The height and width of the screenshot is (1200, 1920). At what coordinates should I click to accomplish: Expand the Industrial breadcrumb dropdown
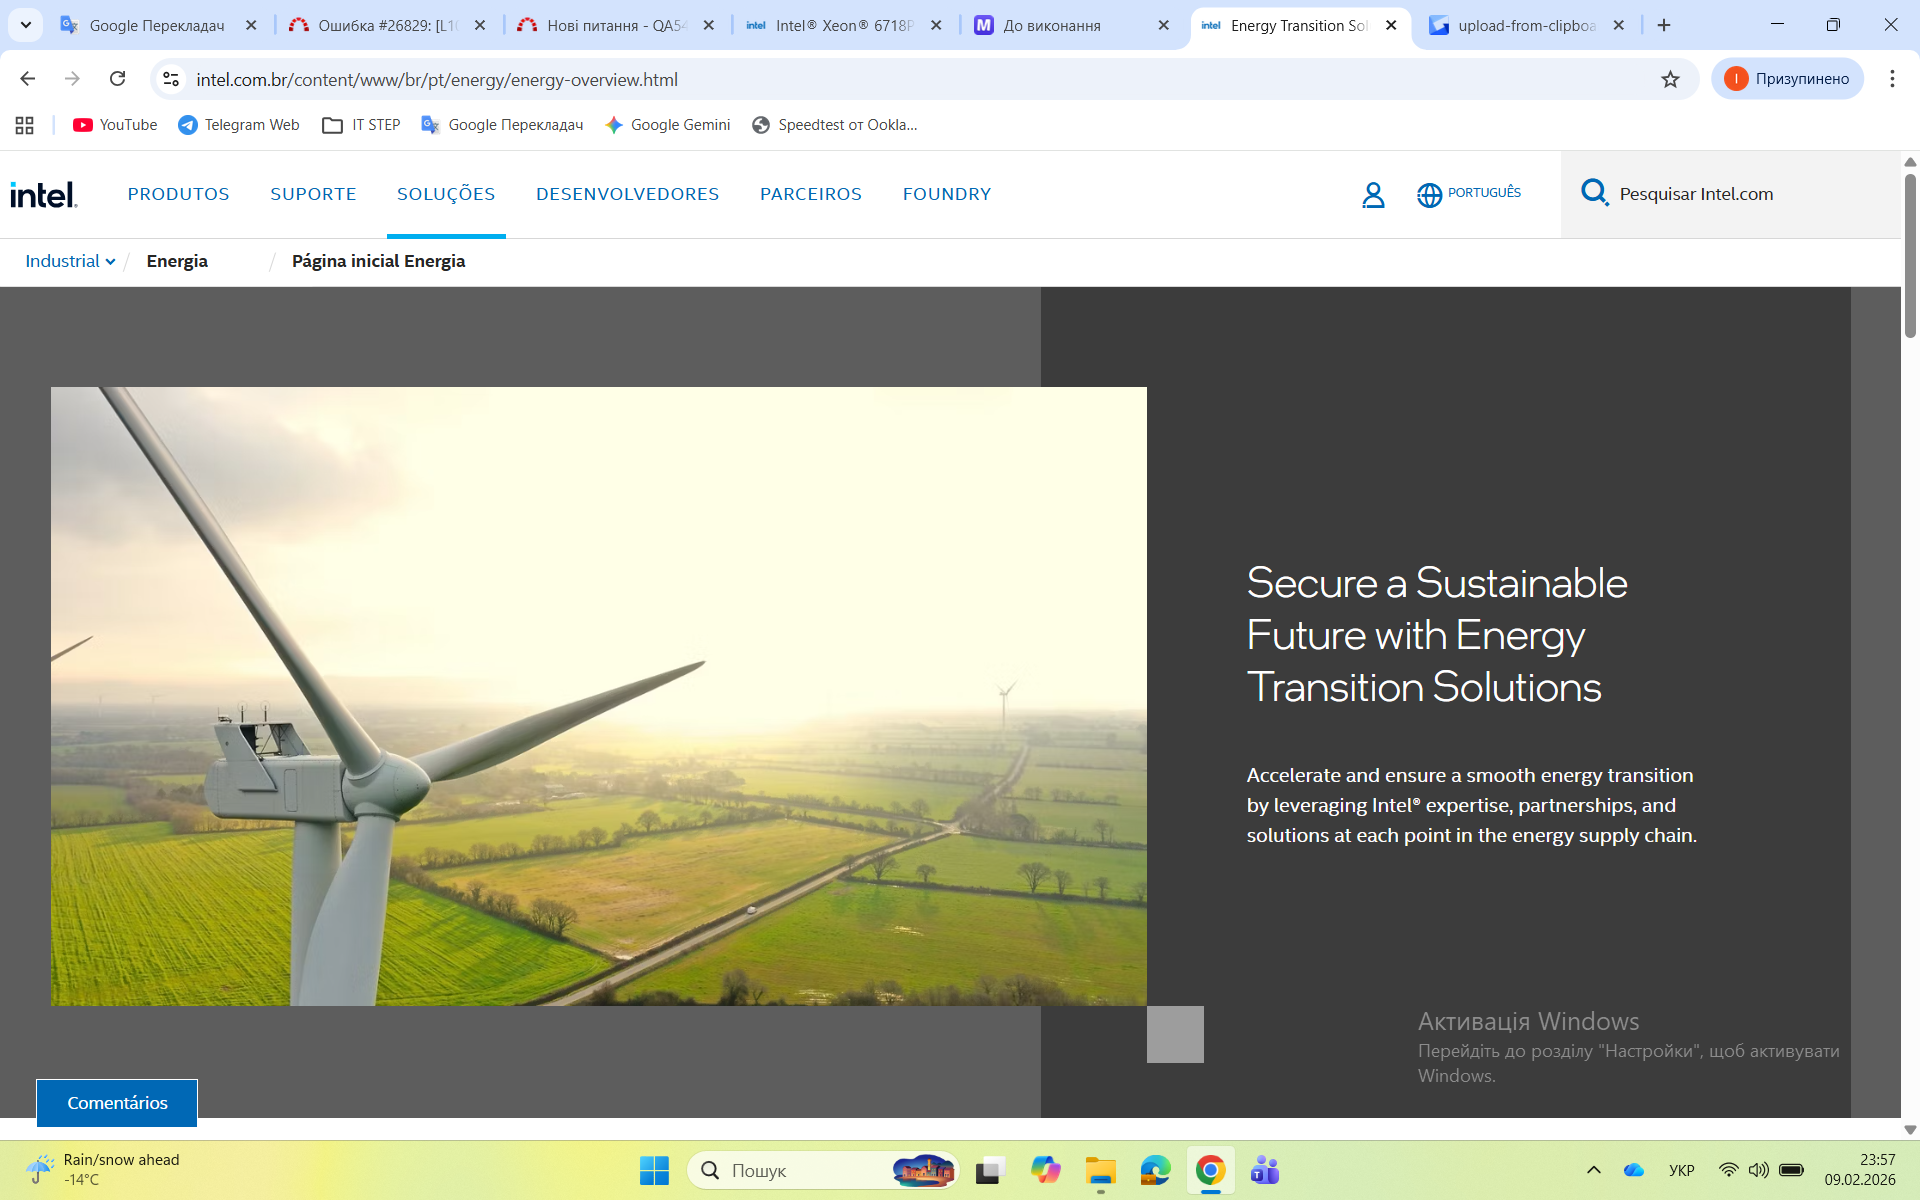tap(70, 261)
